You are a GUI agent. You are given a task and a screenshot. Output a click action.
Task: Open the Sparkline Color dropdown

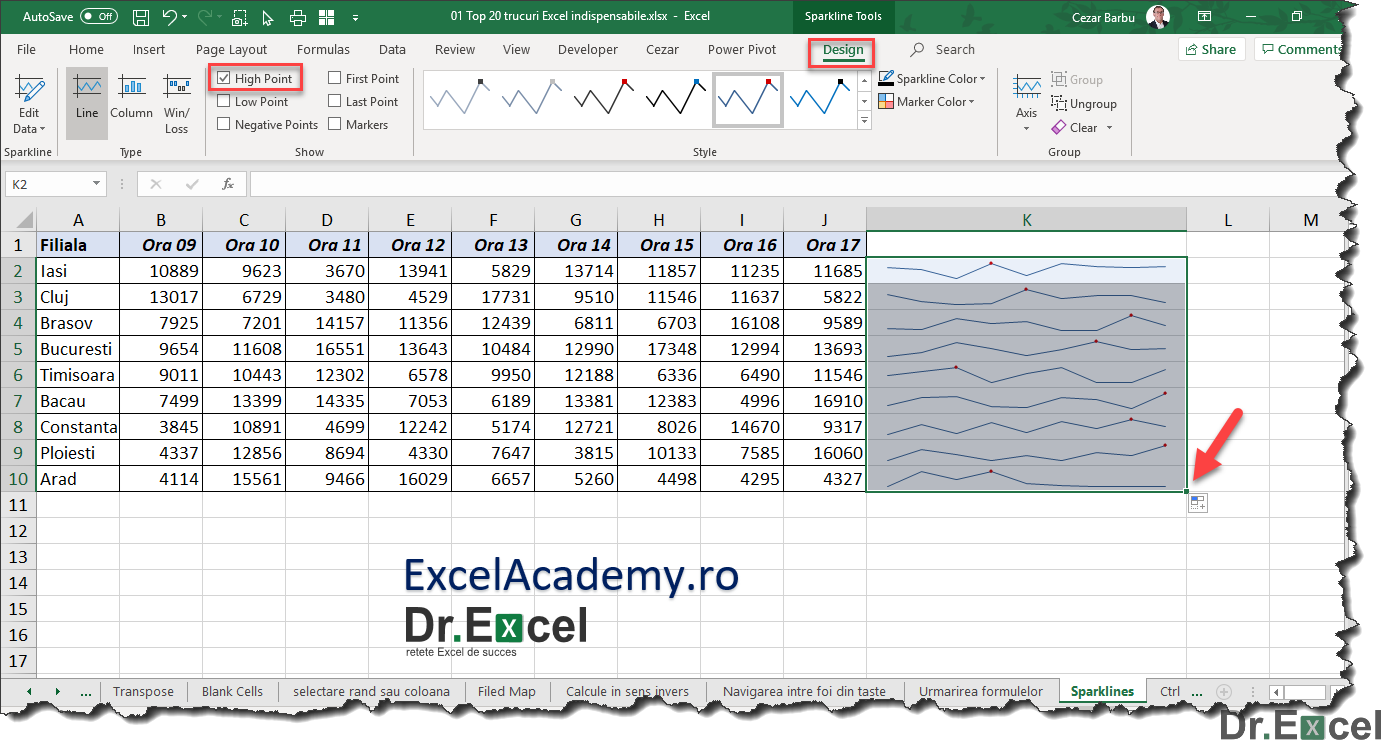tap(931, 78)
